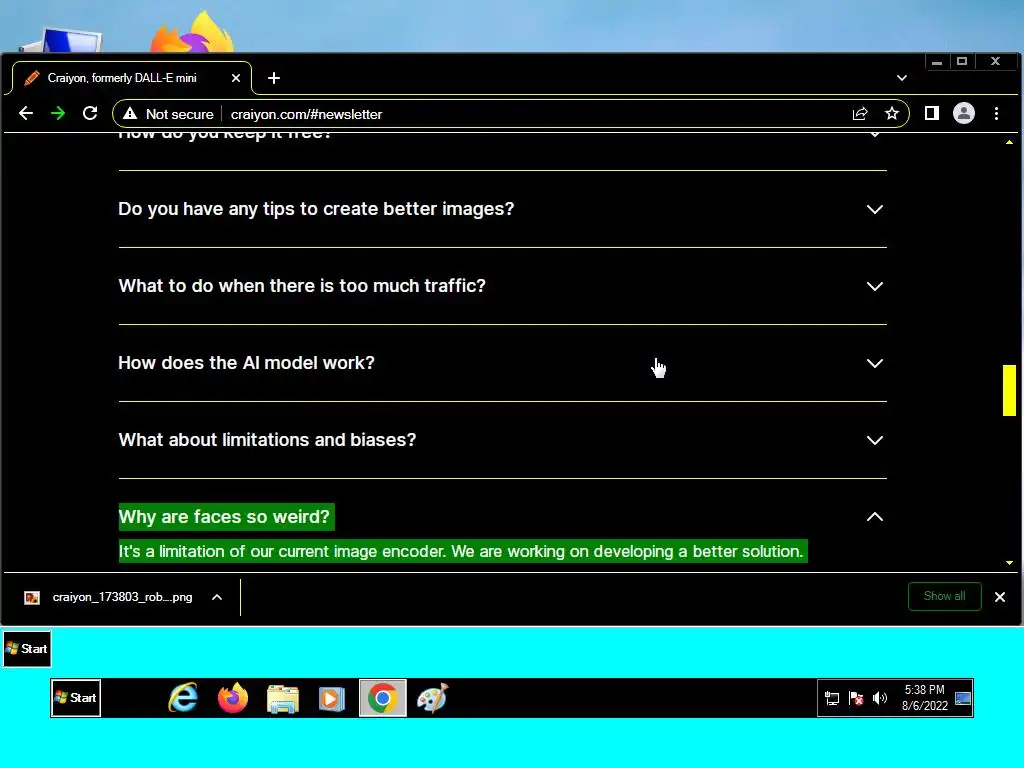Click the address bar URL craiyon.com/#newsletter
Viewport: 1024px width, 768px height.
306,114
